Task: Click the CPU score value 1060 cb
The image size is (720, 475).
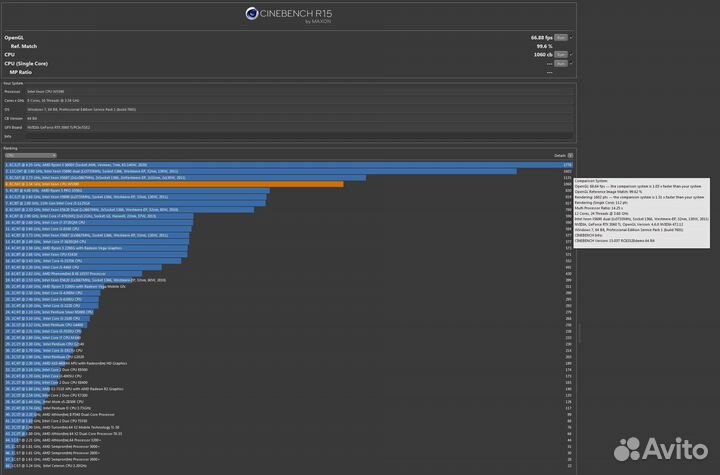Action: tap(543, 55)
